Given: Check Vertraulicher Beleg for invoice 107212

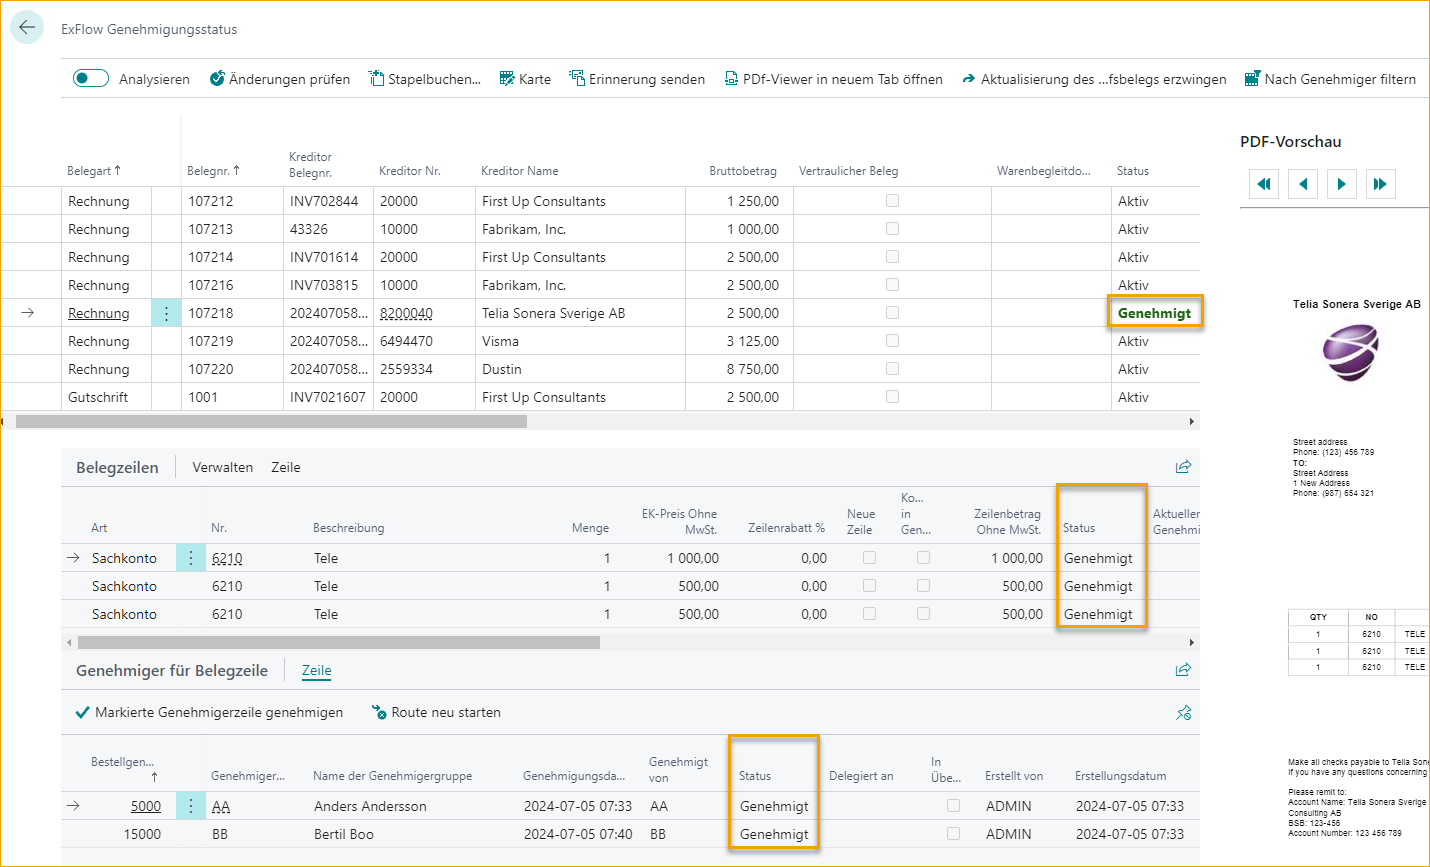Looking at the screenshot, I should [892, 201].
